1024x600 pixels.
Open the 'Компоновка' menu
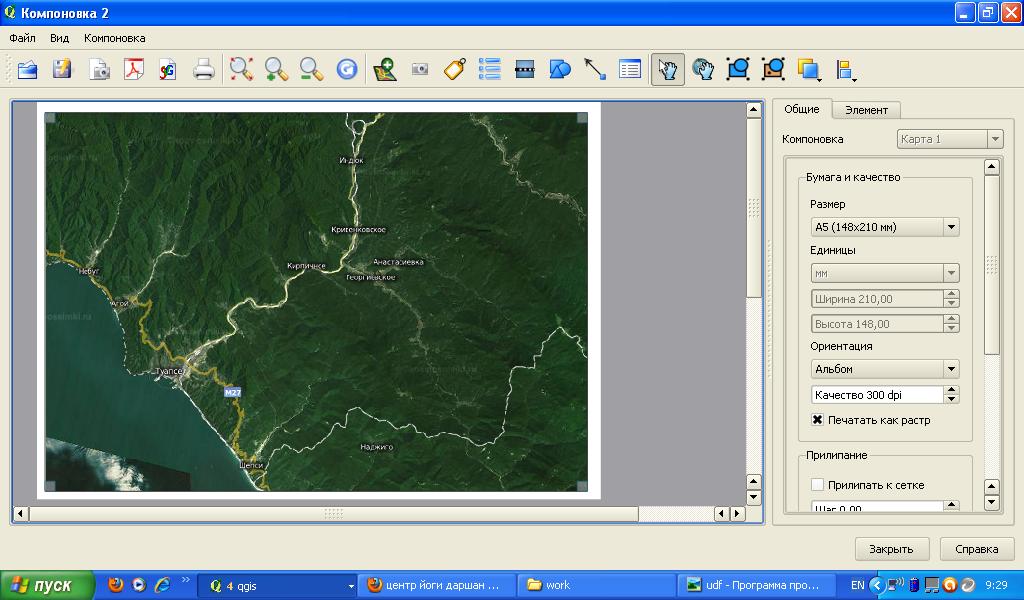115,38
